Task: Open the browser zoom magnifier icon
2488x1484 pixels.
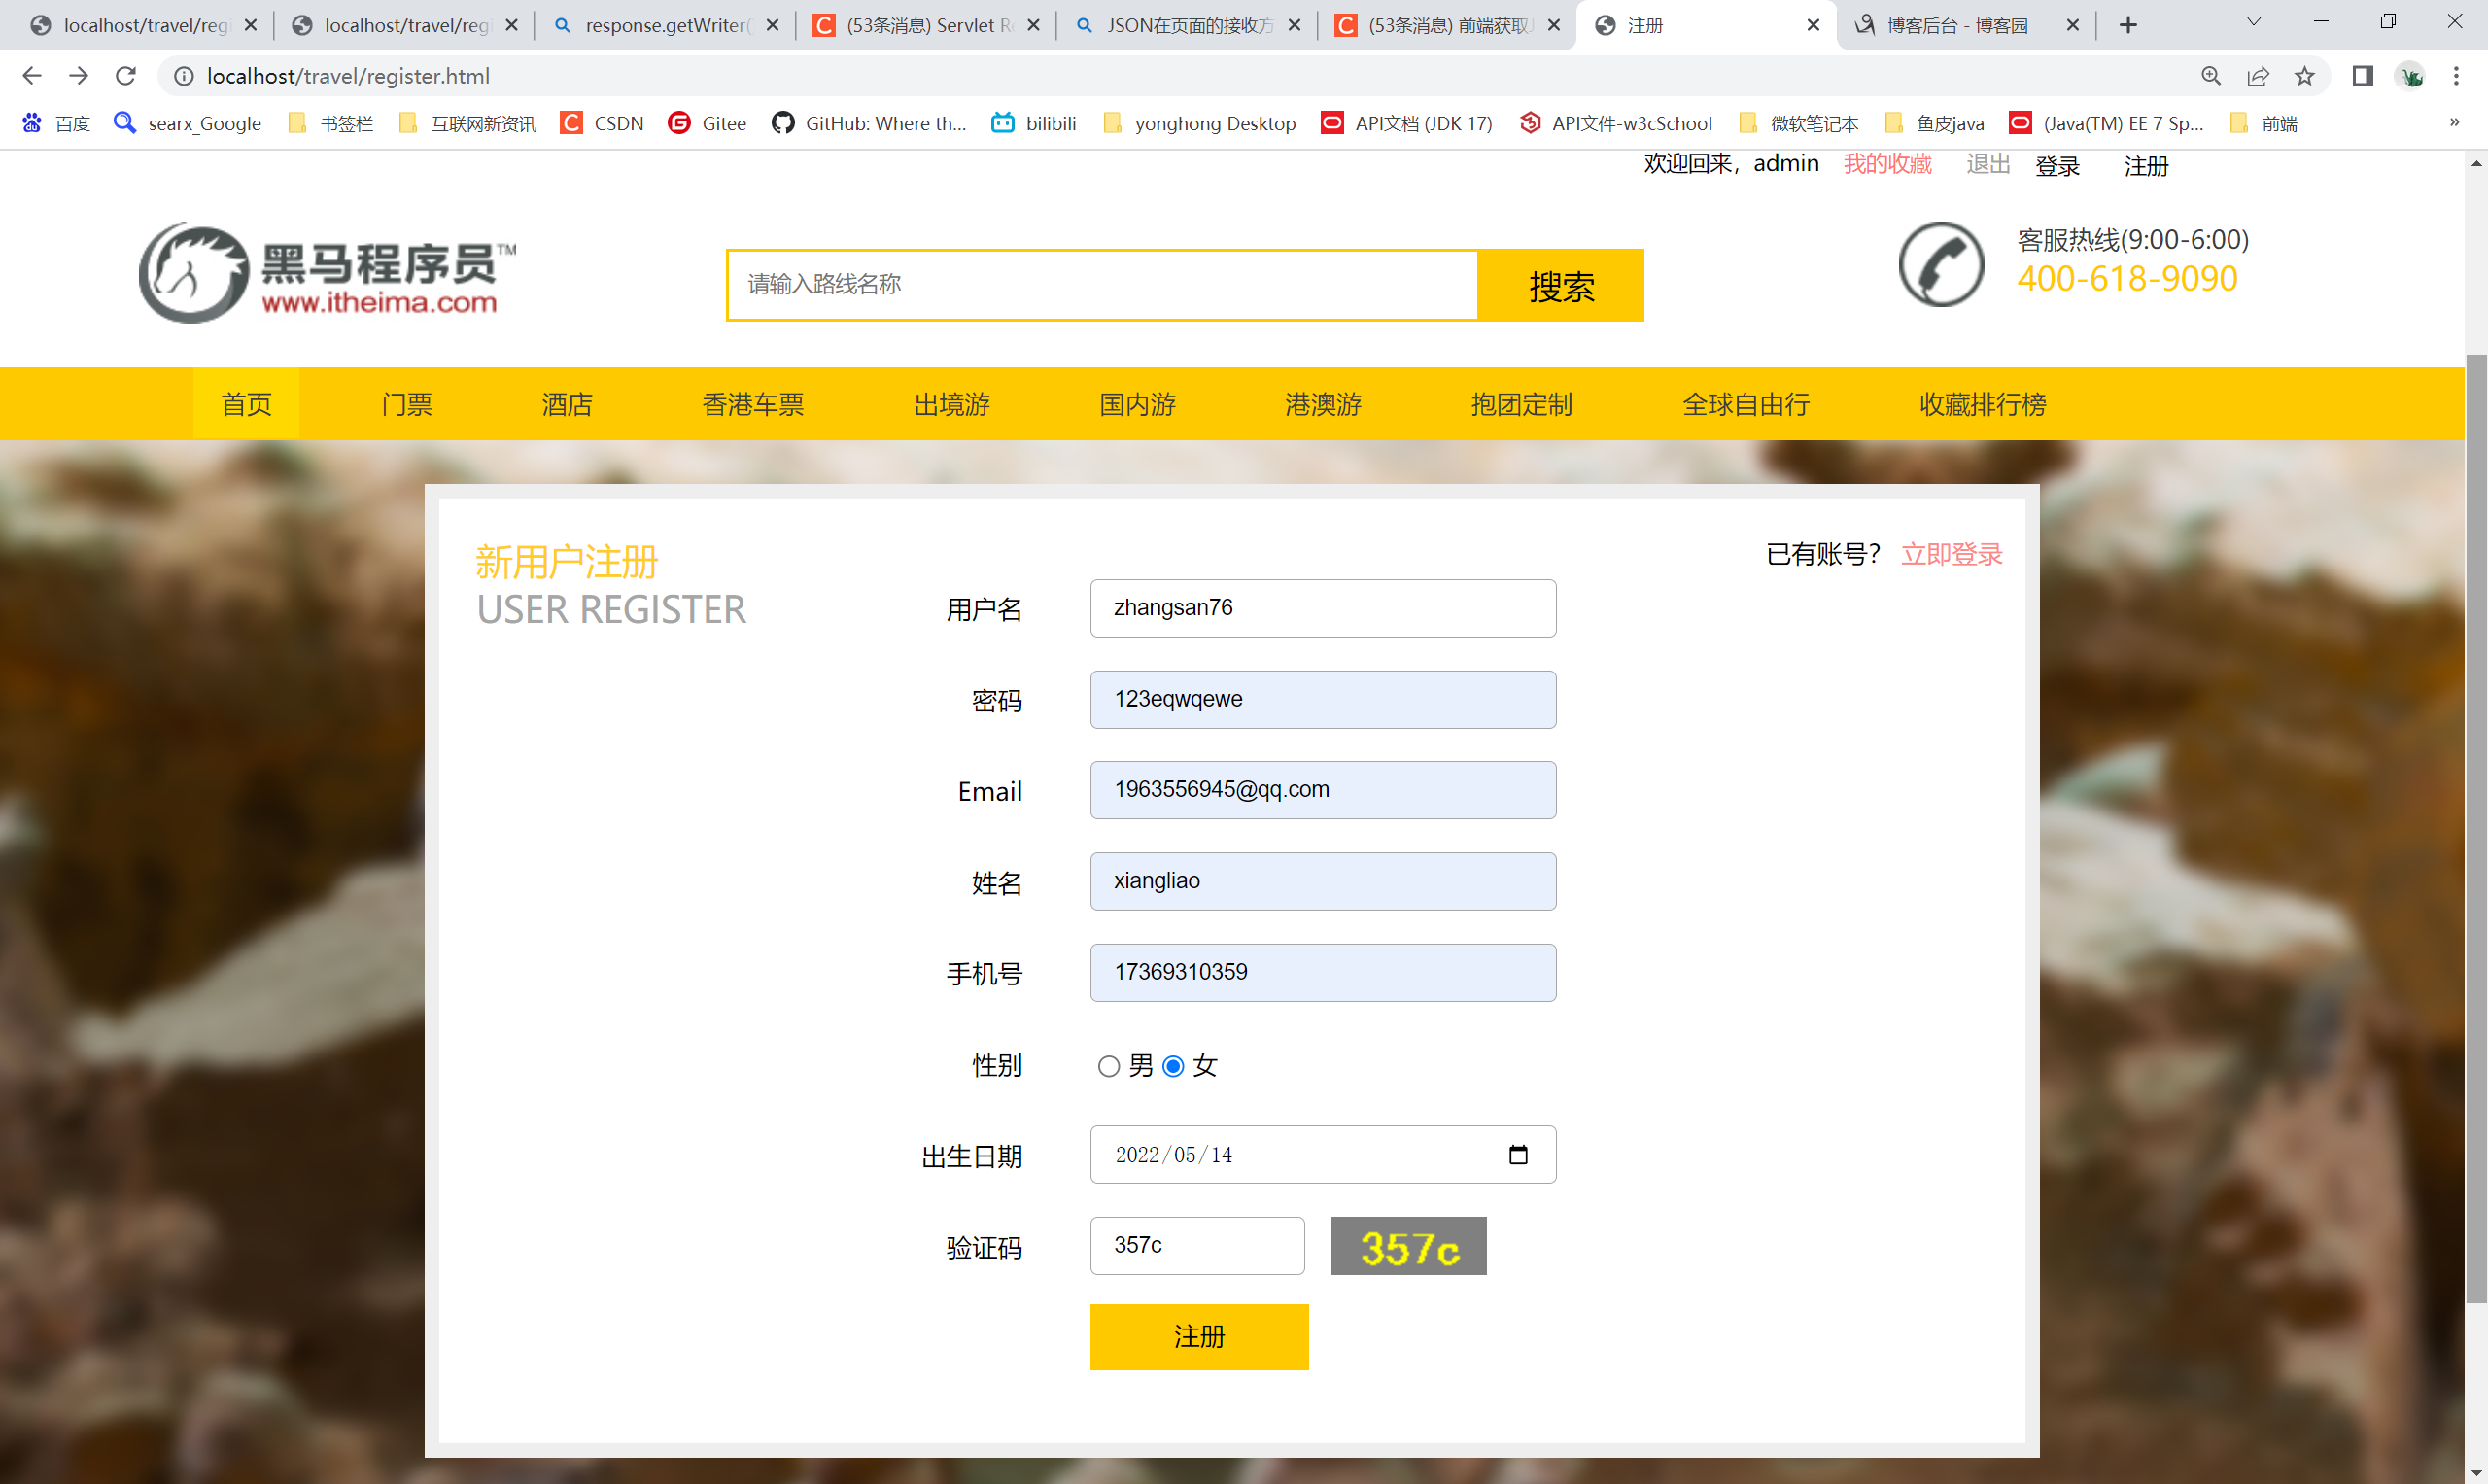Action: [2211, 76]
